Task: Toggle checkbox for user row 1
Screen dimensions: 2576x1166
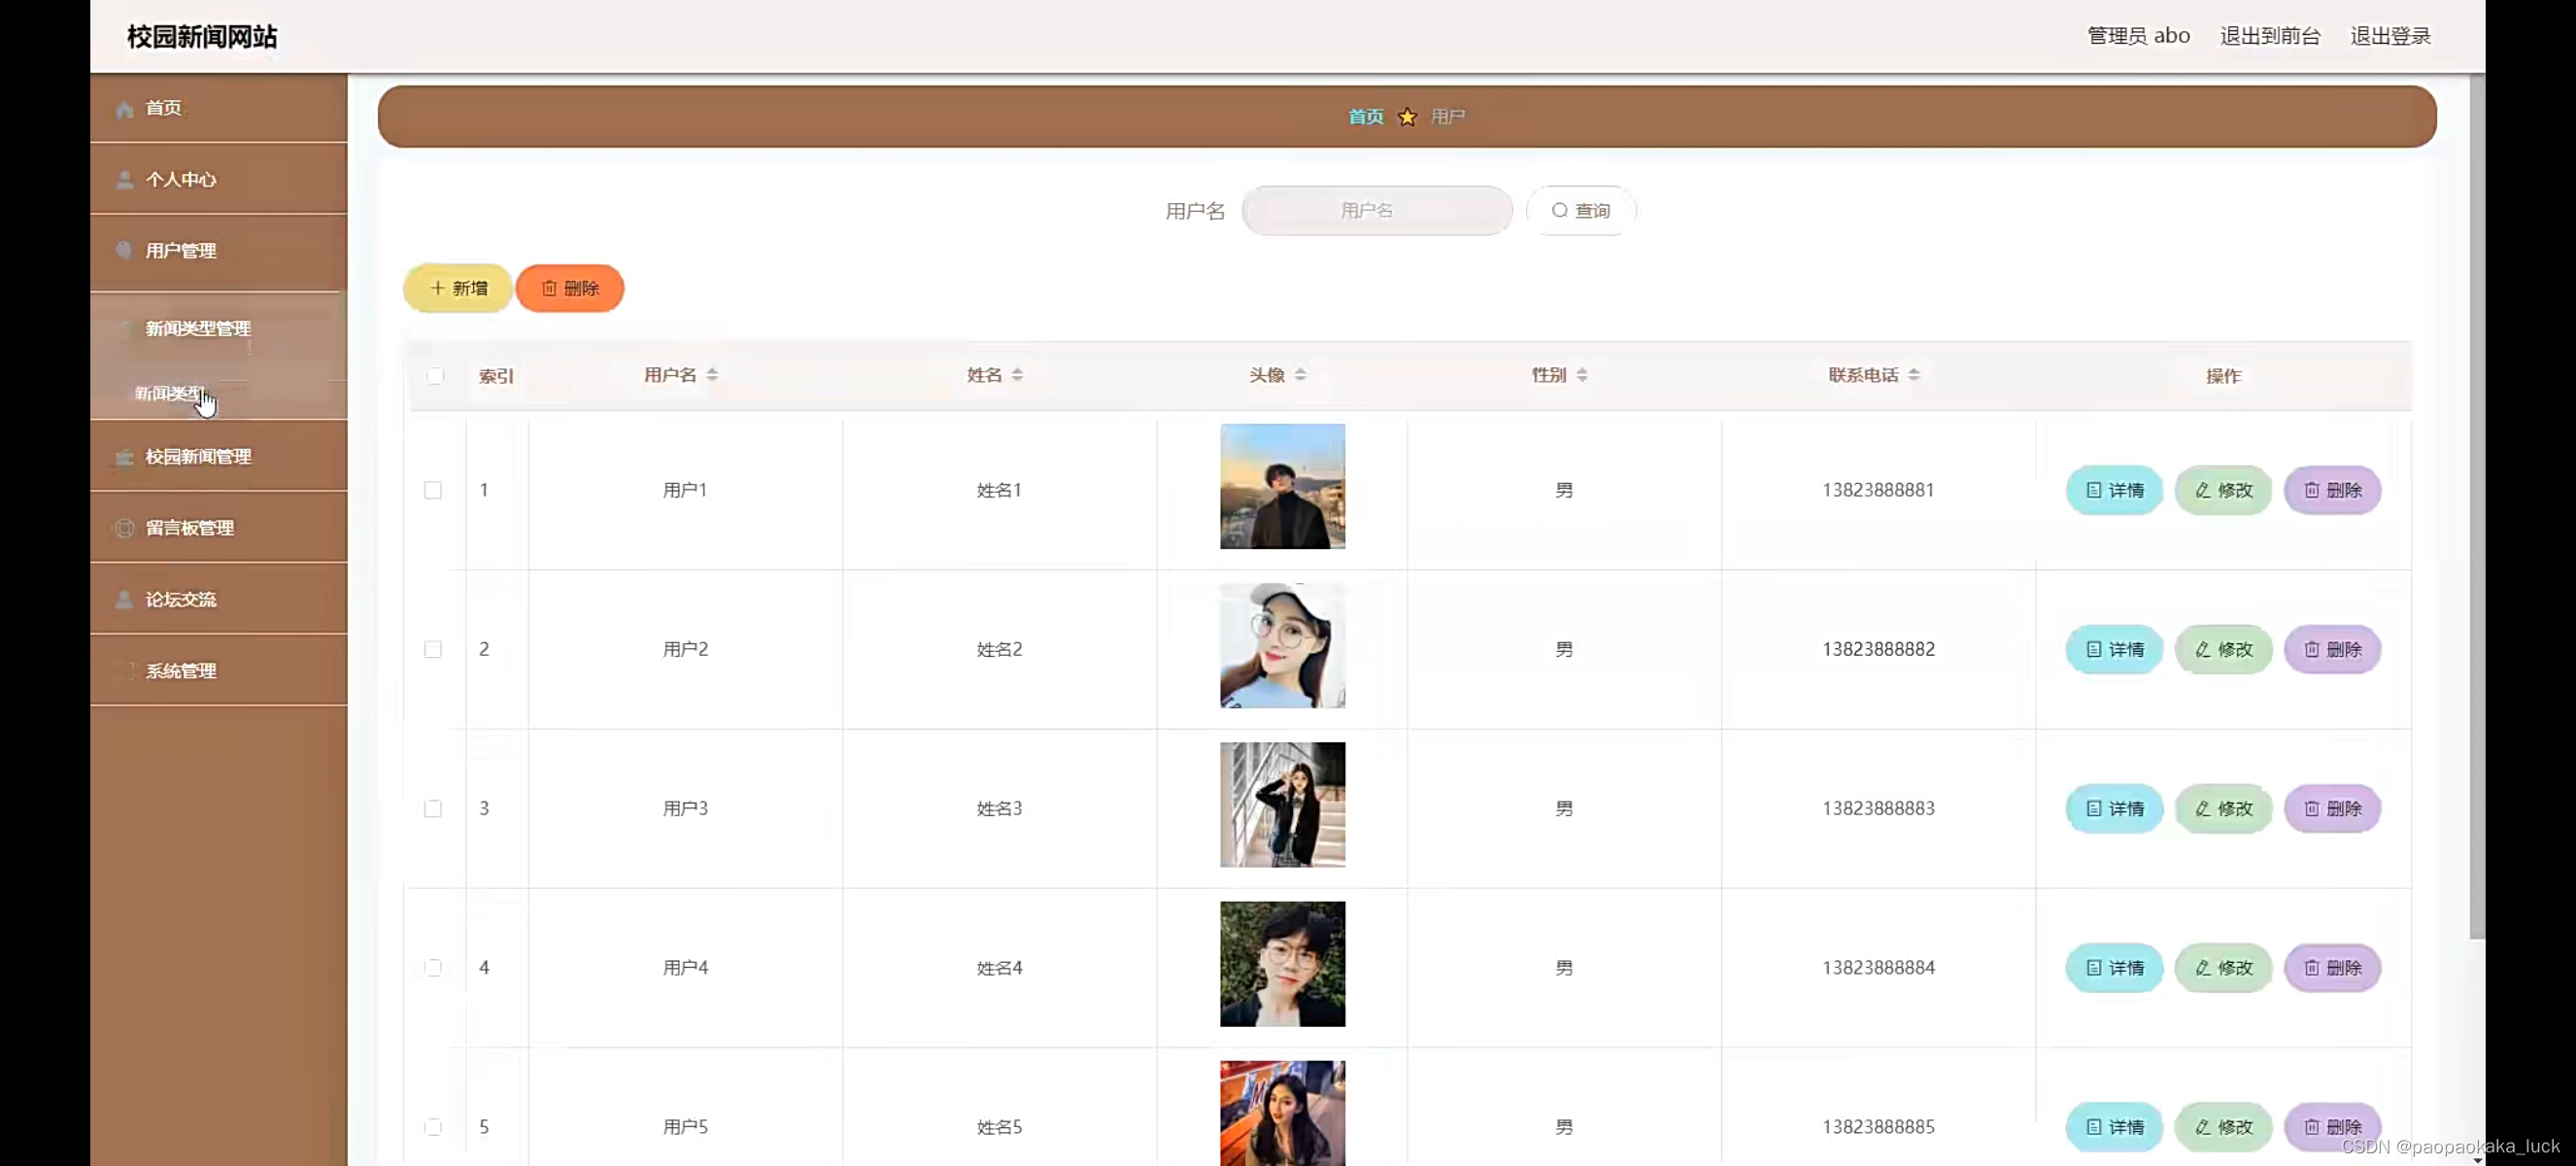Action: pos(432,490)
